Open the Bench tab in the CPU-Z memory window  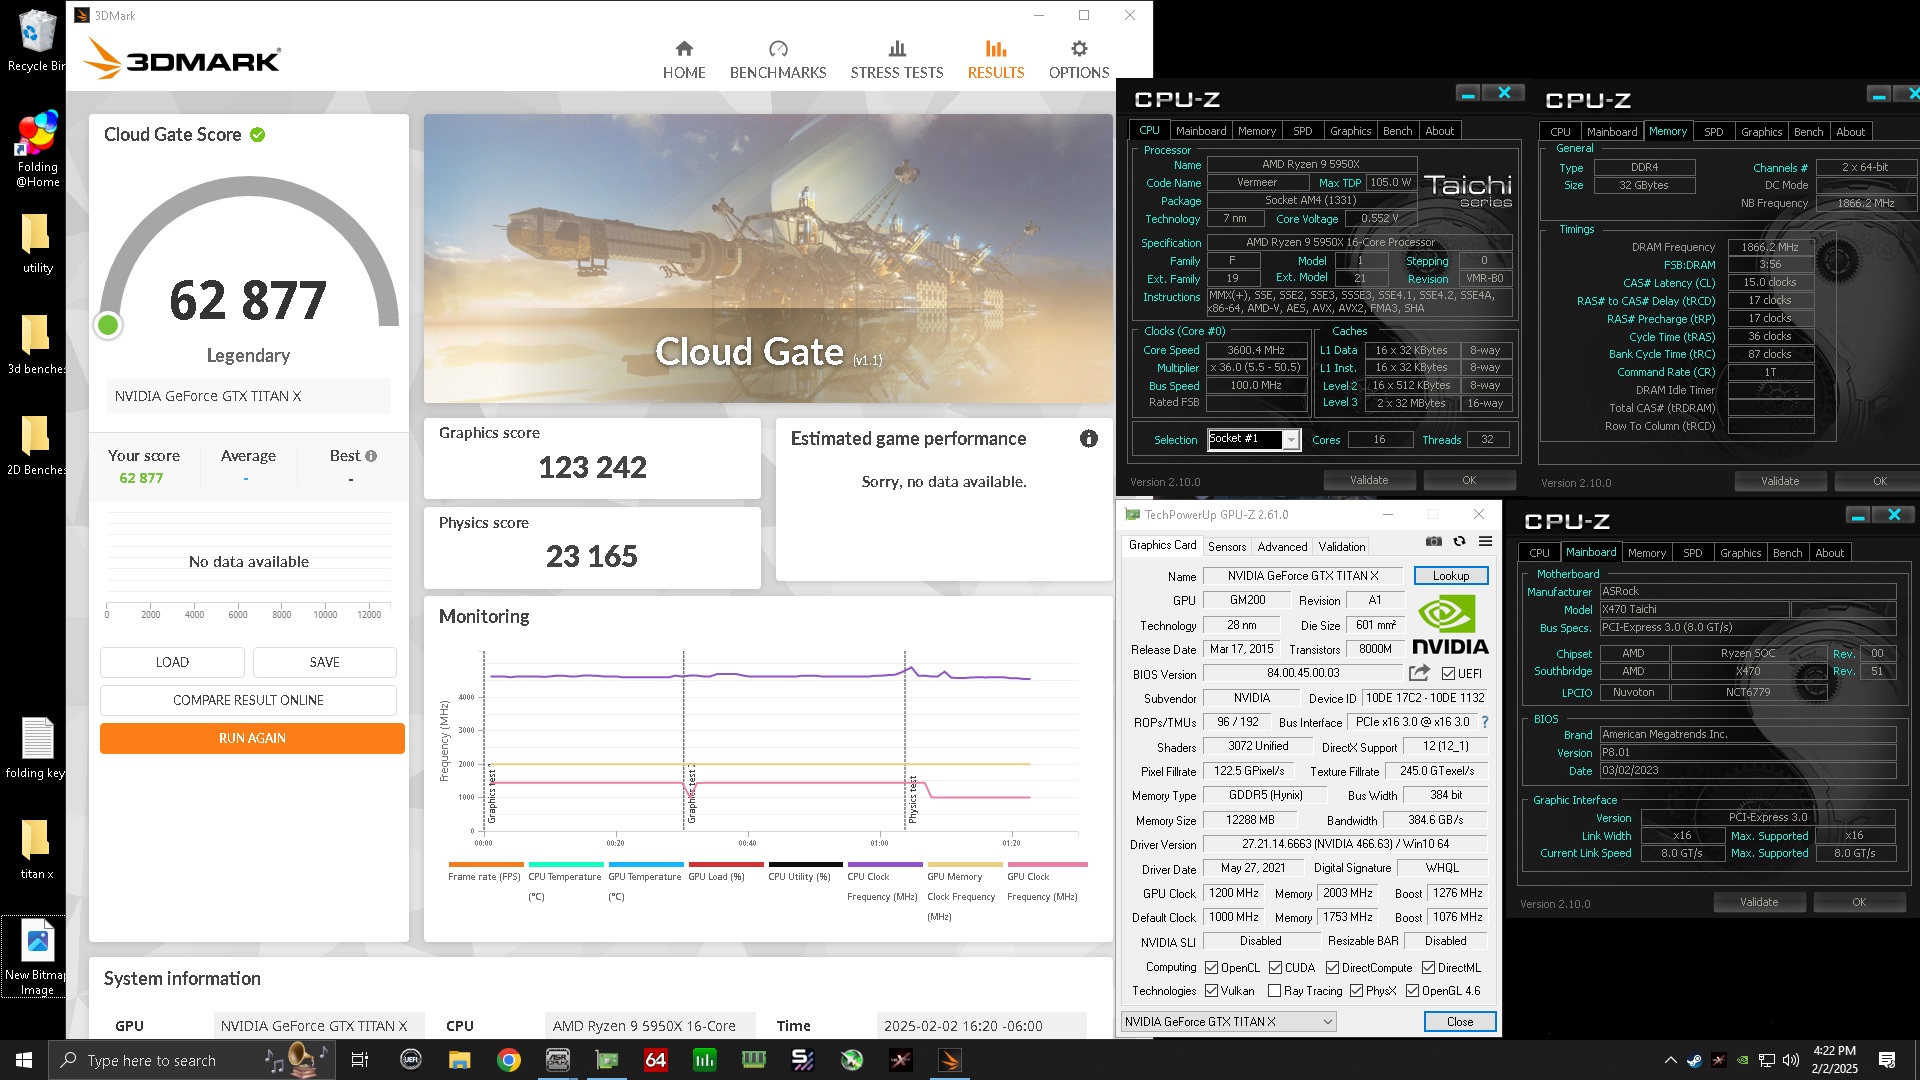1808,132
